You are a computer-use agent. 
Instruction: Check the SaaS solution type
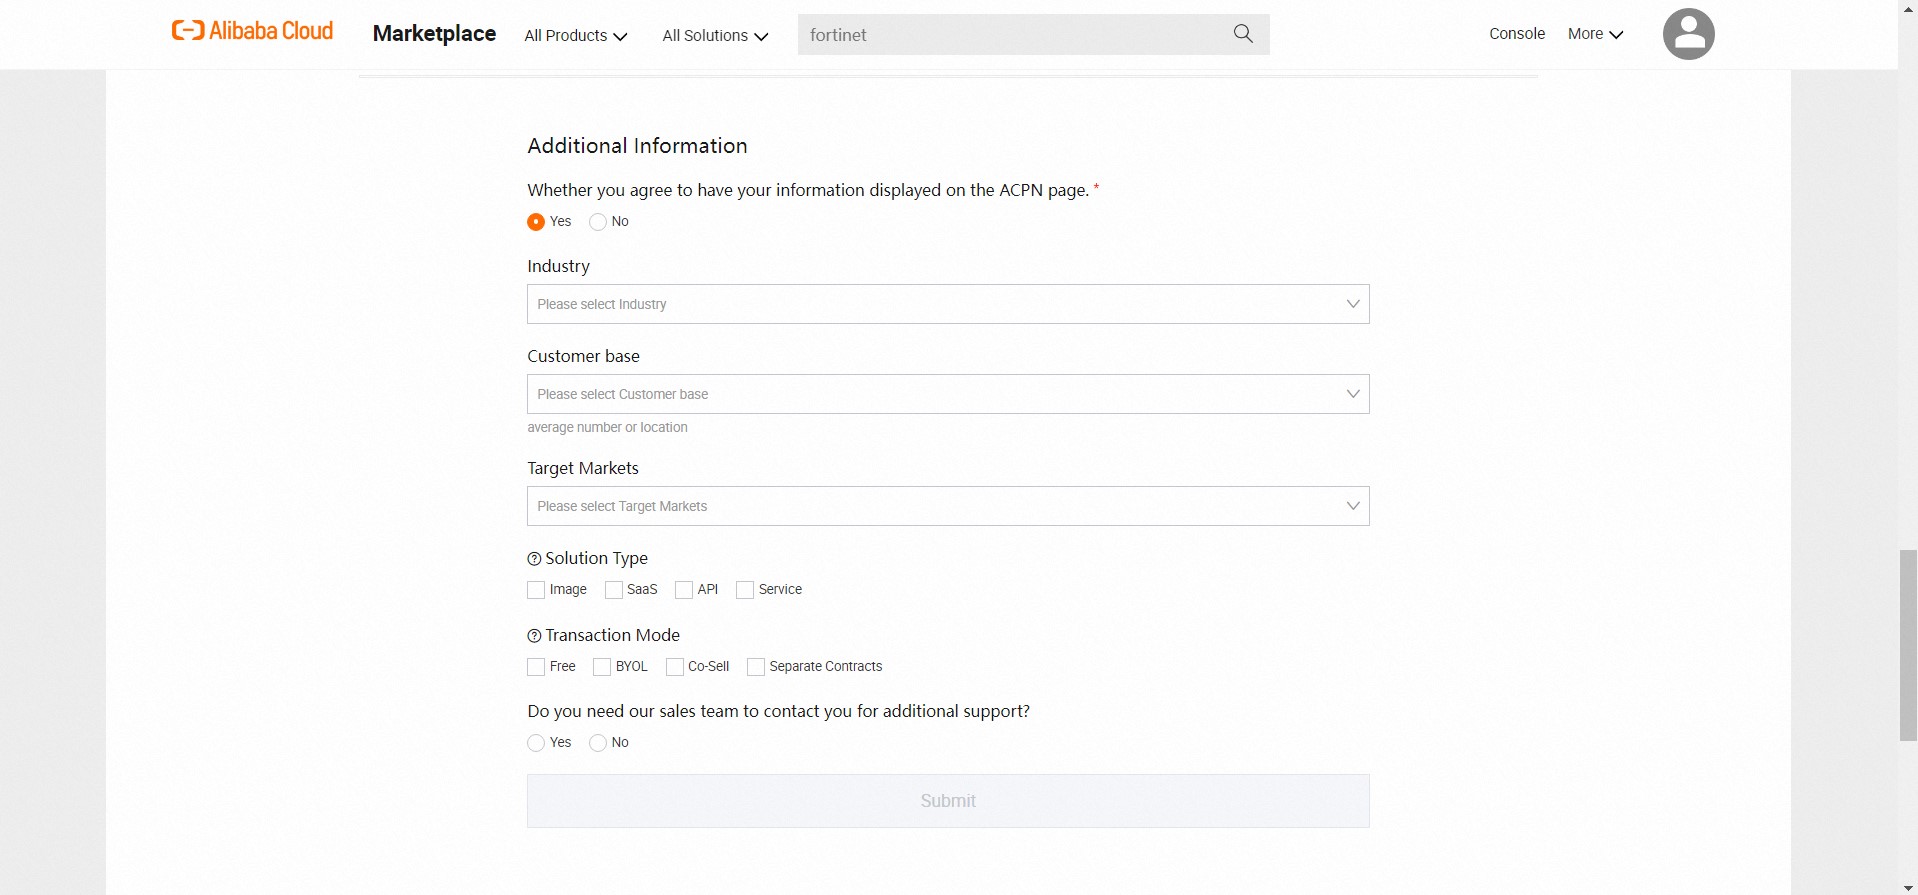tap(614, 590)
